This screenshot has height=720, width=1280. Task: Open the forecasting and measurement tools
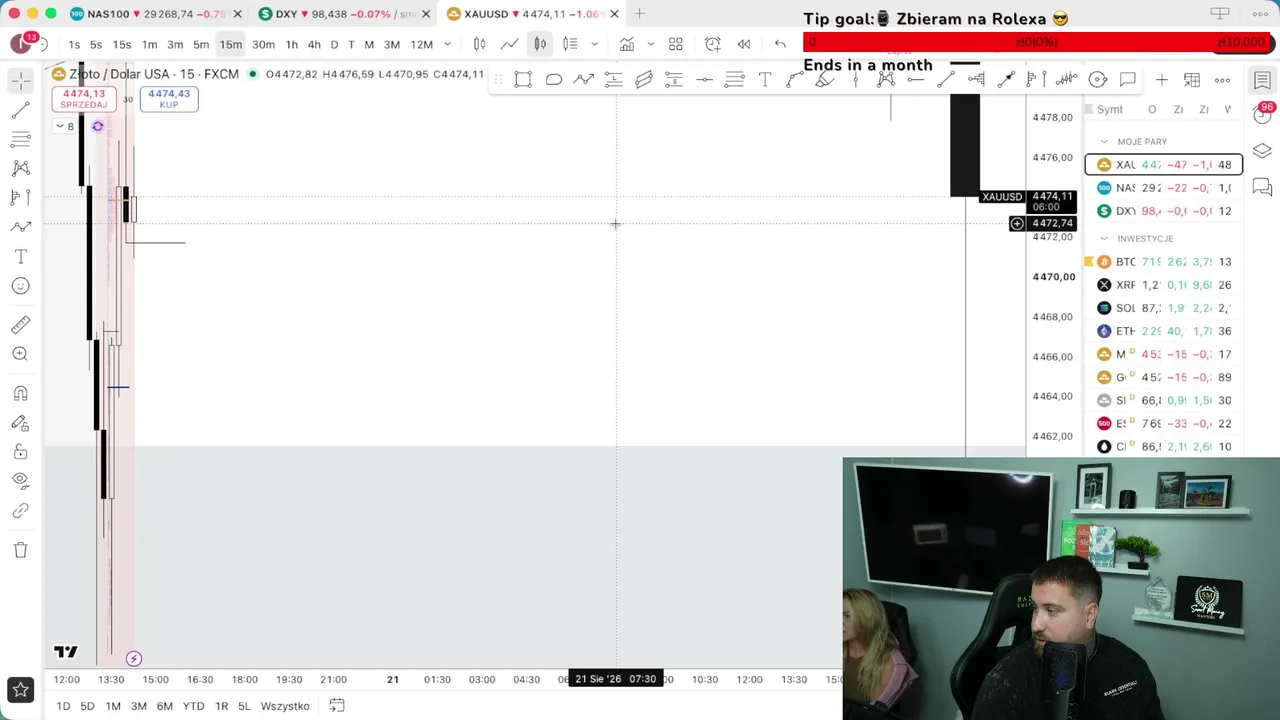(x=21, y=197)
